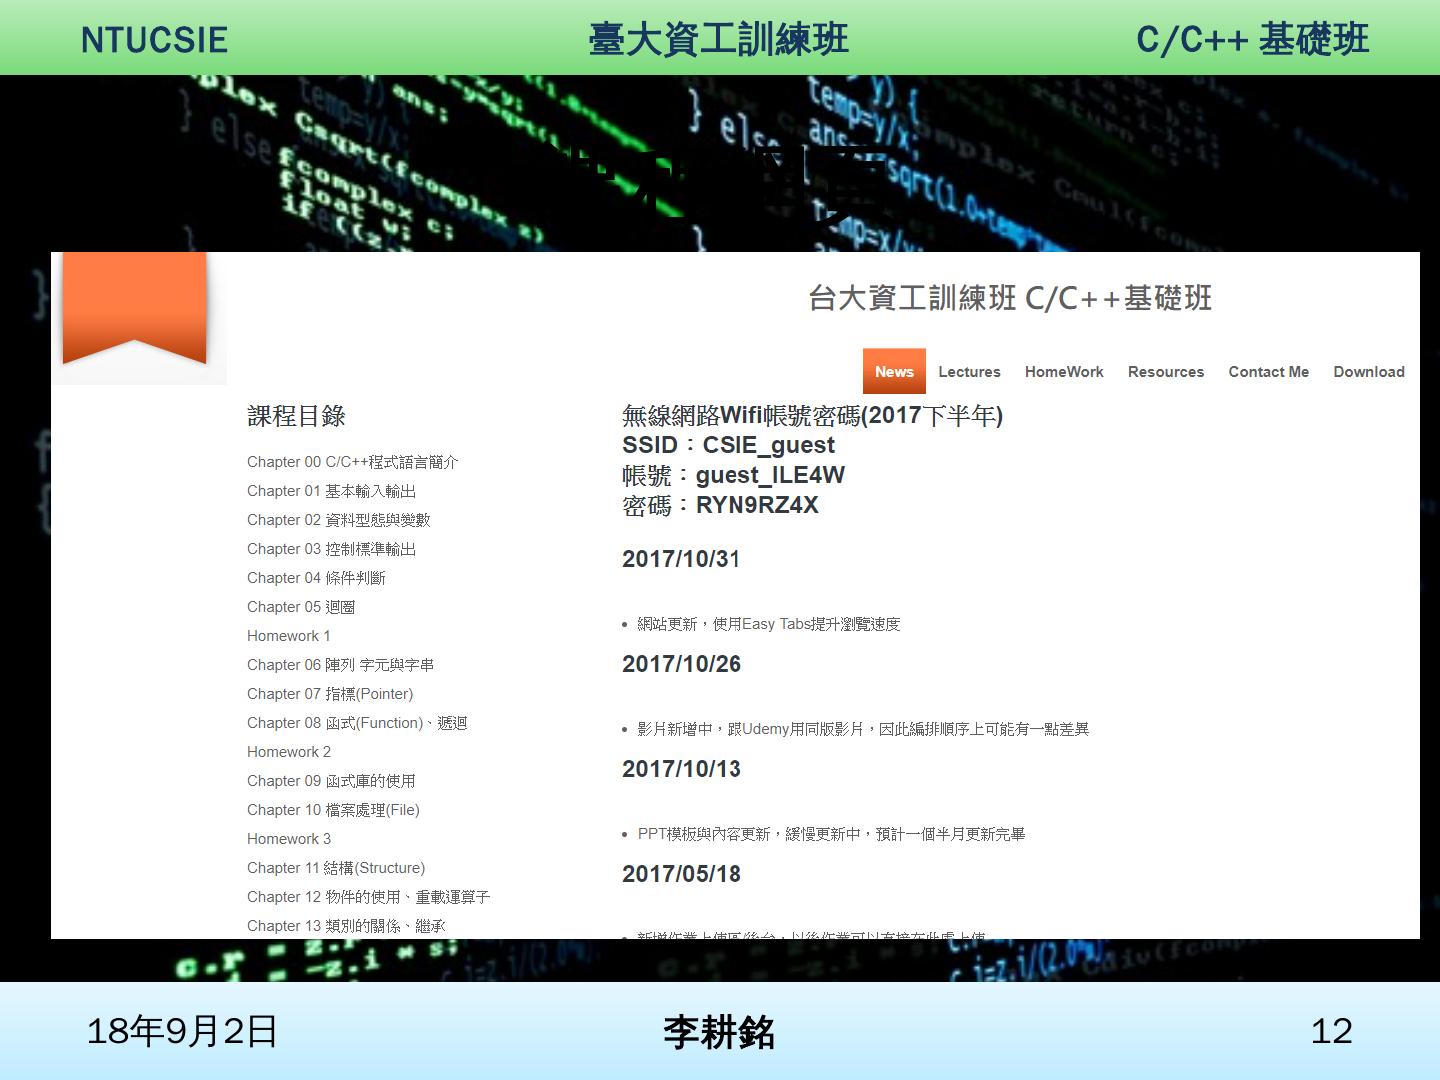Click Chapter 08 Function link

pos(357,723)
